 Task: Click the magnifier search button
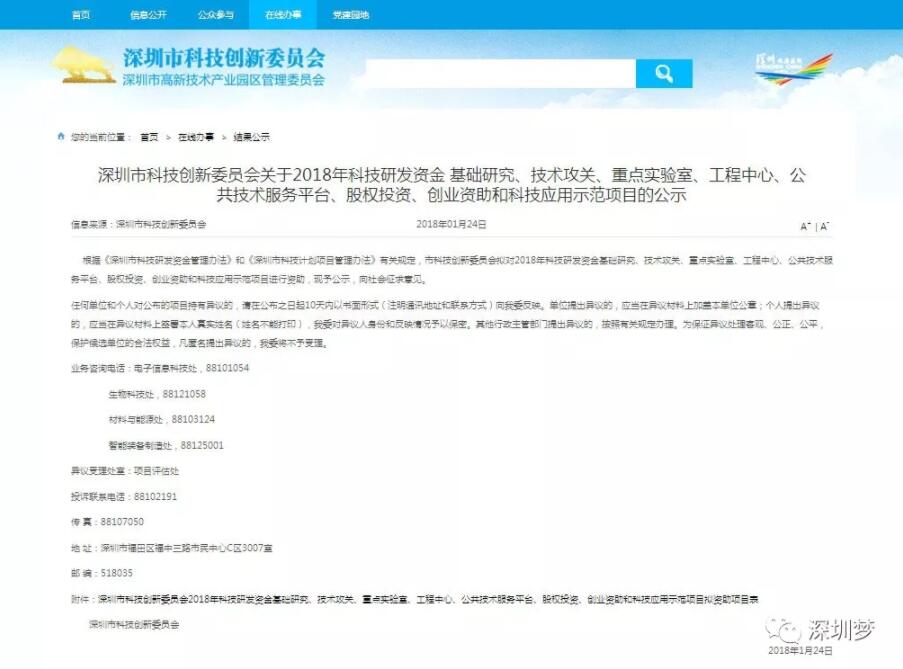click(x=663, y=74)
